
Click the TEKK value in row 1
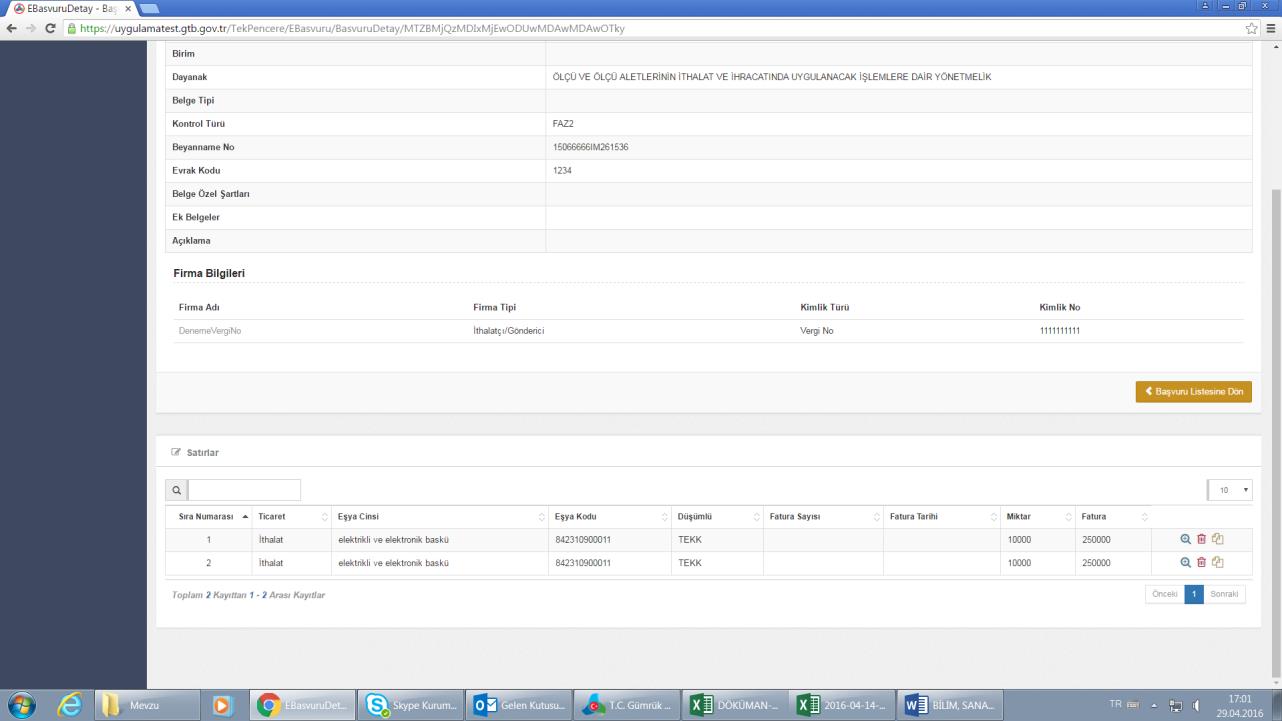click(690, 539)
